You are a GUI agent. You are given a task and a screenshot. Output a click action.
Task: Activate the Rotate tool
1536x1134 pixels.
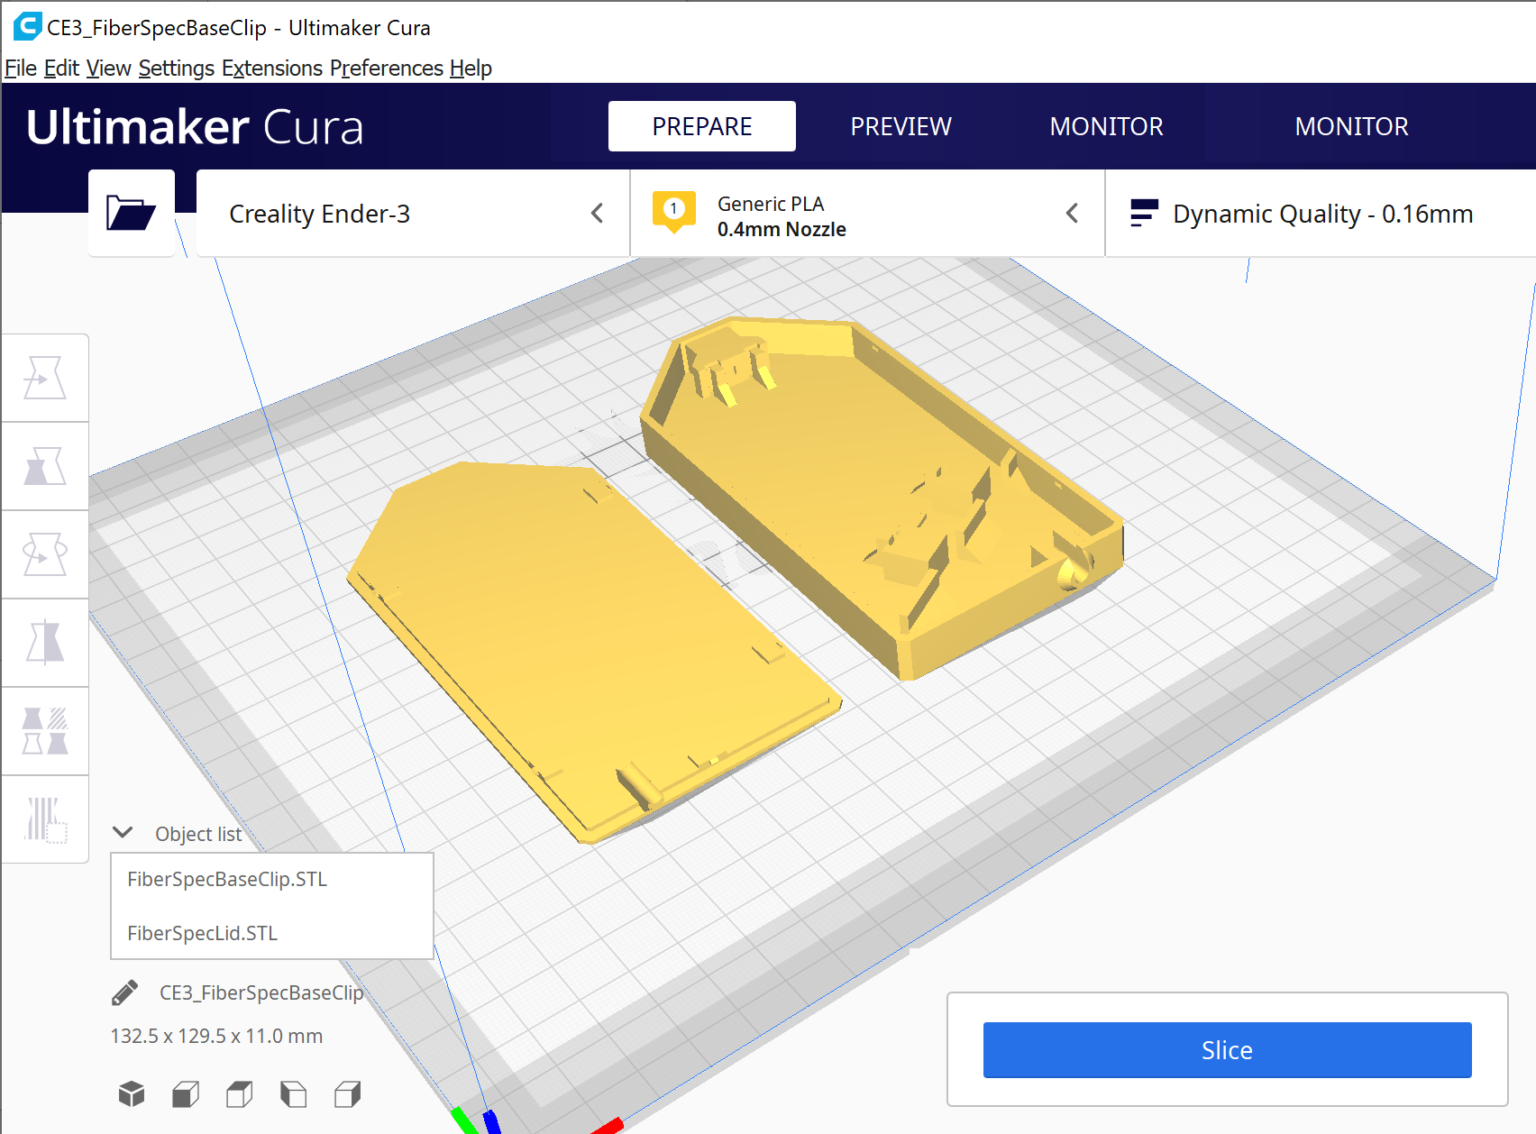click(45, 554)
